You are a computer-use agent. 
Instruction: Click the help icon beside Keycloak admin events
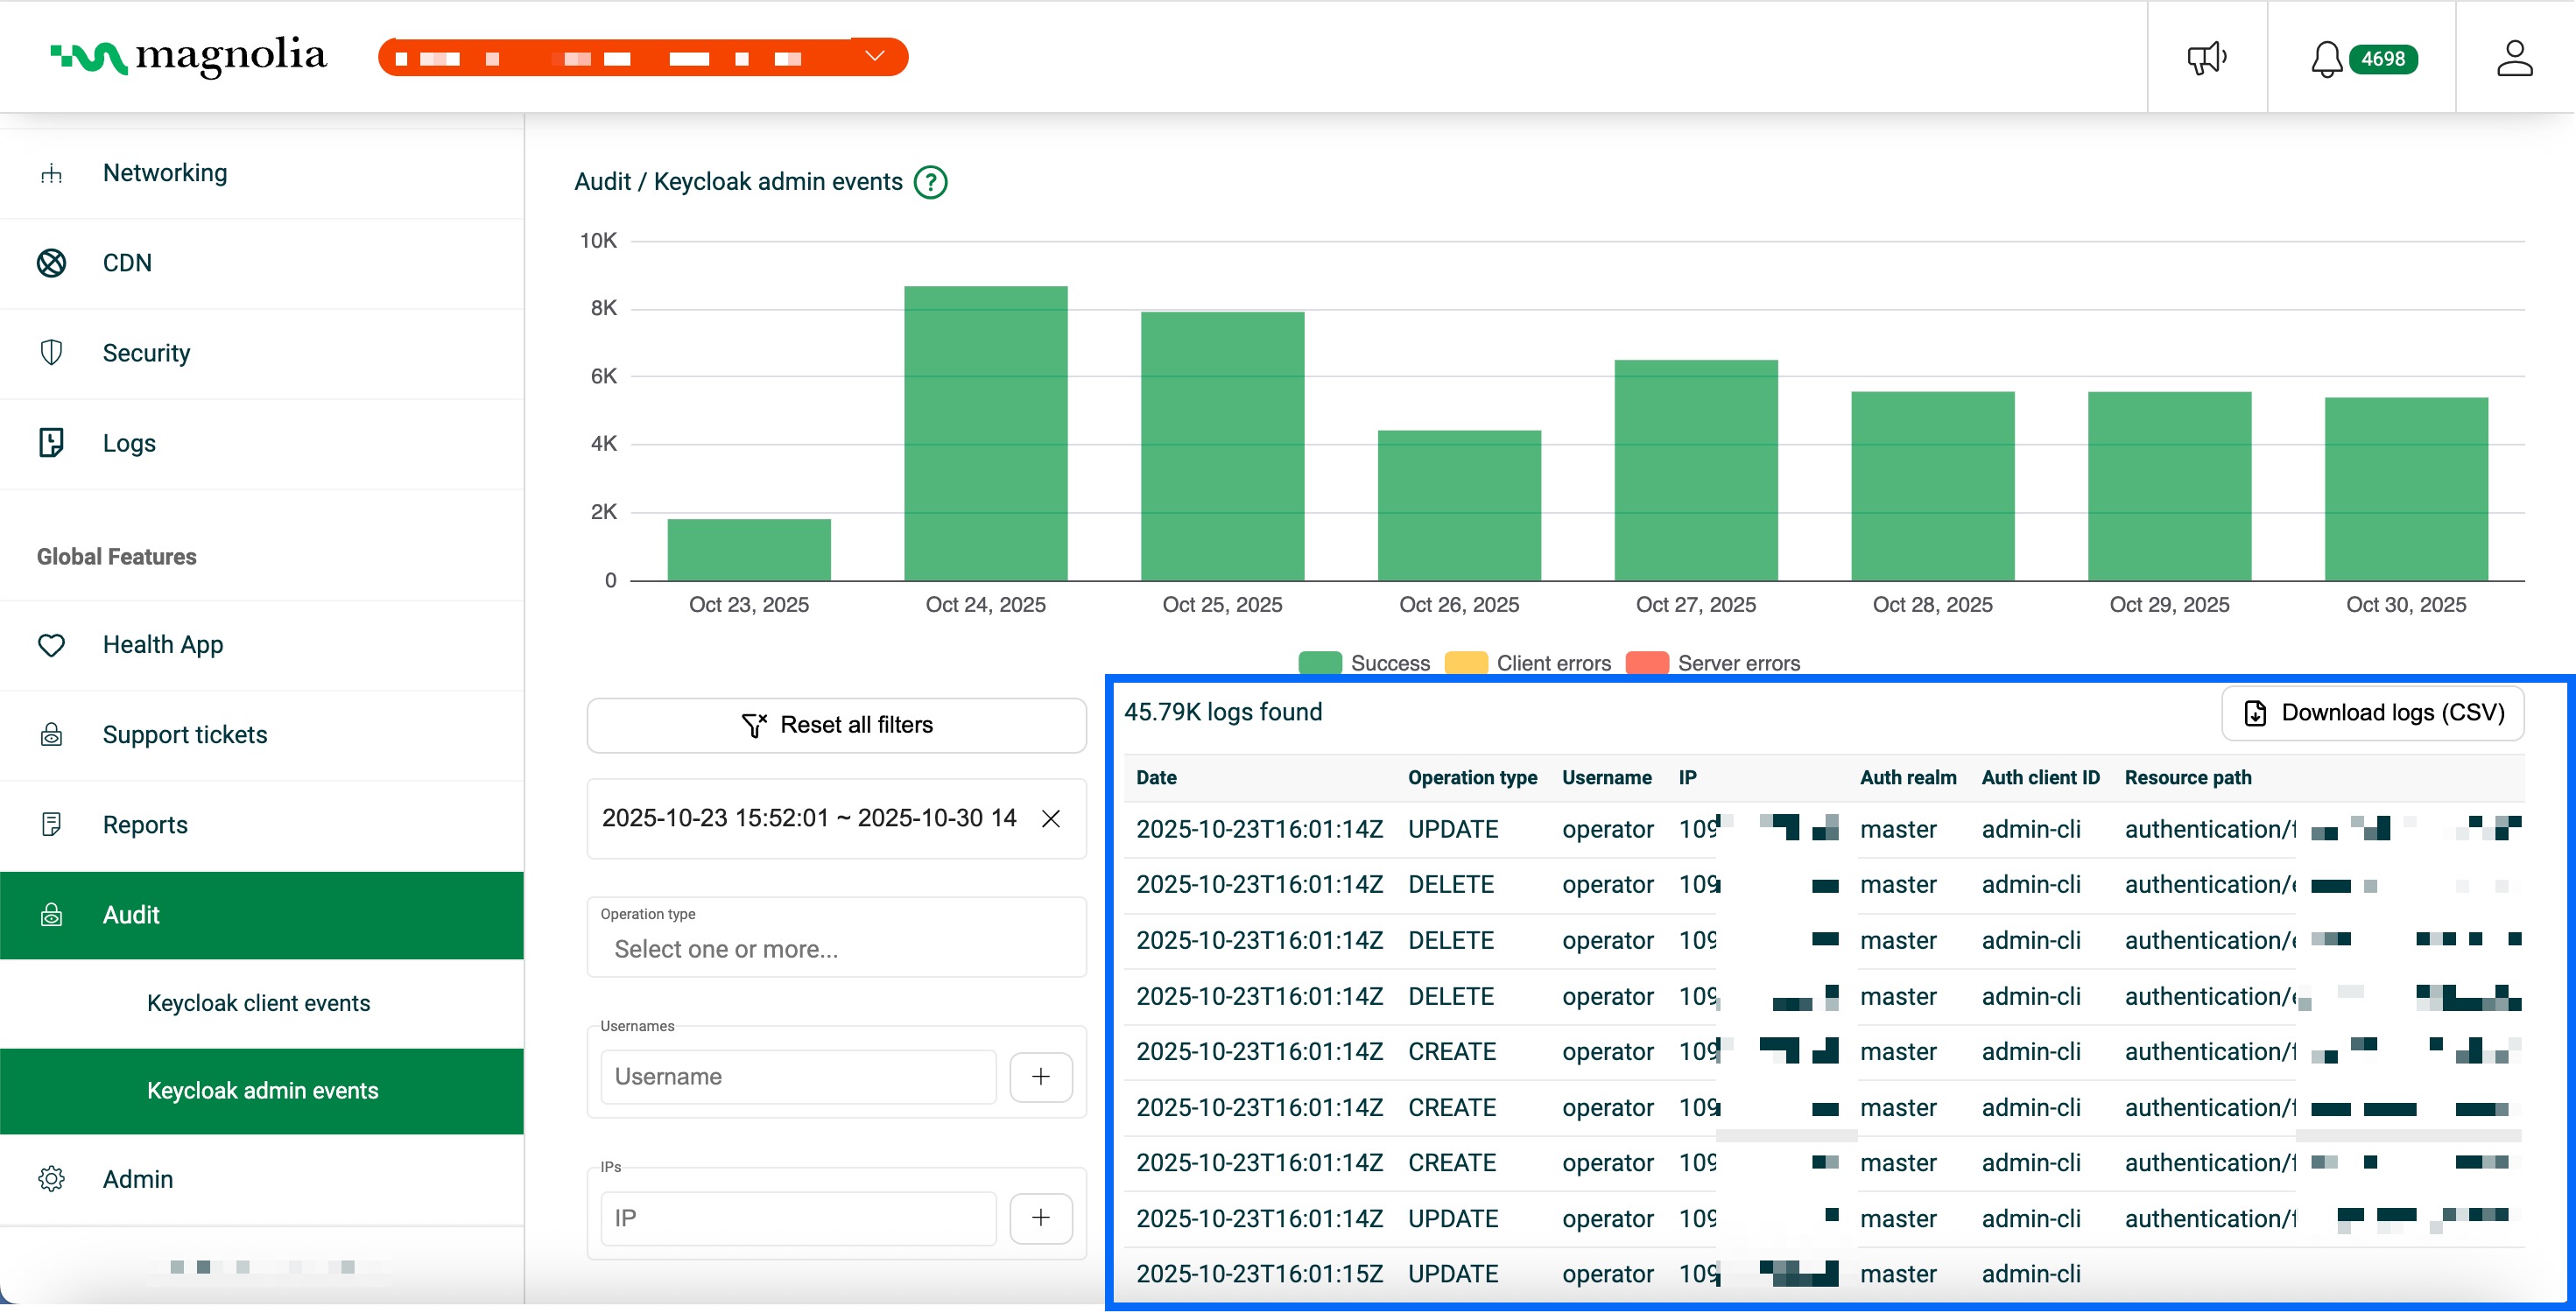tap(930, 182)
